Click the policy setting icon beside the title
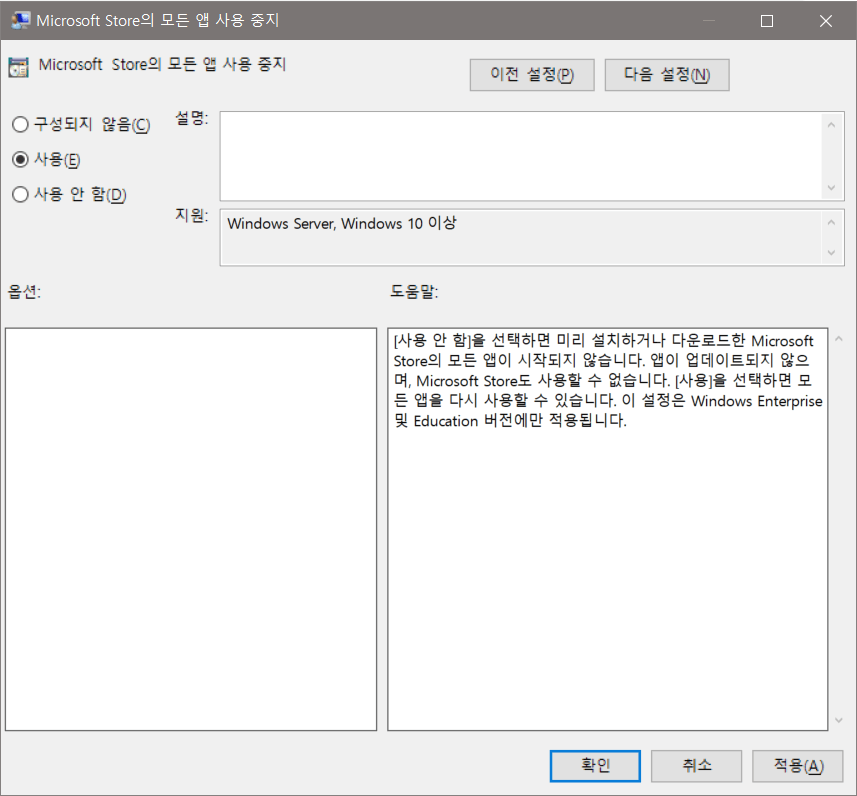 [19, 66]
